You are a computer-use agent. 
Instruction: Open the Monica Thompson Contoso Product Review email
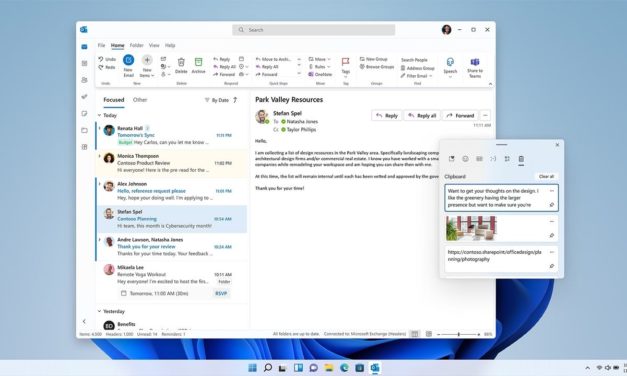pos(172,163)
